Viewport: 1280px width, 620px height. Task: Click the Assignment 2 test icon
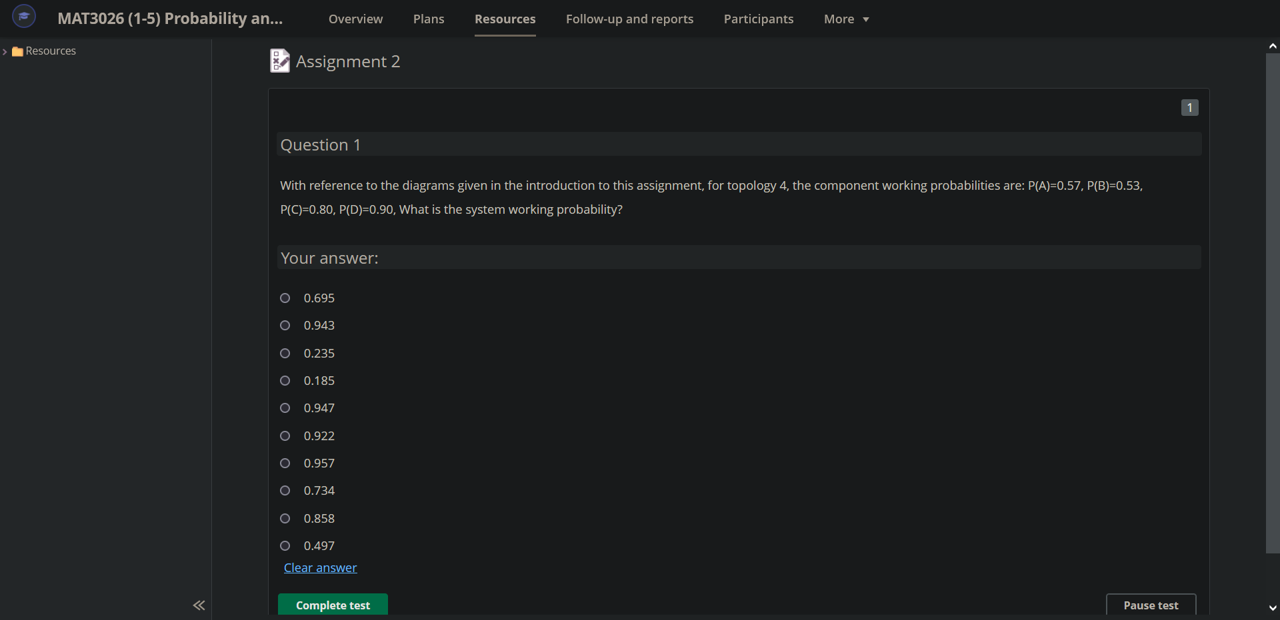(x=280, y=61)
